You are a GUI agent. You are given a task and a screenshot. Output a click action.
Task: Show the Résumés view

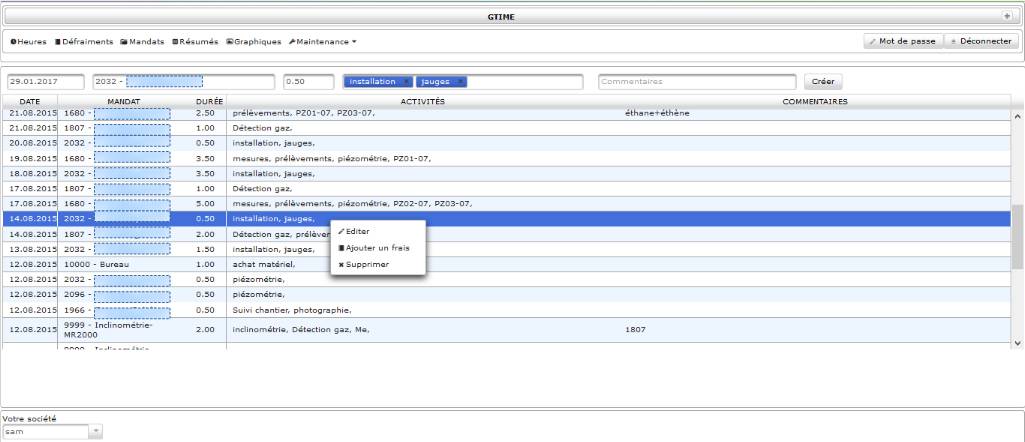click(195, 41)
